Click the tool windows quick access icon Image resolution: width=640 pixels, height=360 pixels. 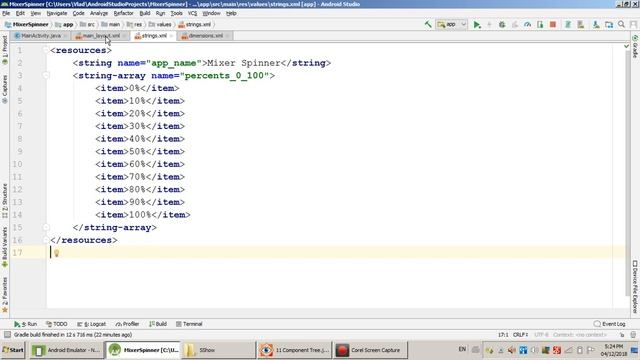point(7,335)
